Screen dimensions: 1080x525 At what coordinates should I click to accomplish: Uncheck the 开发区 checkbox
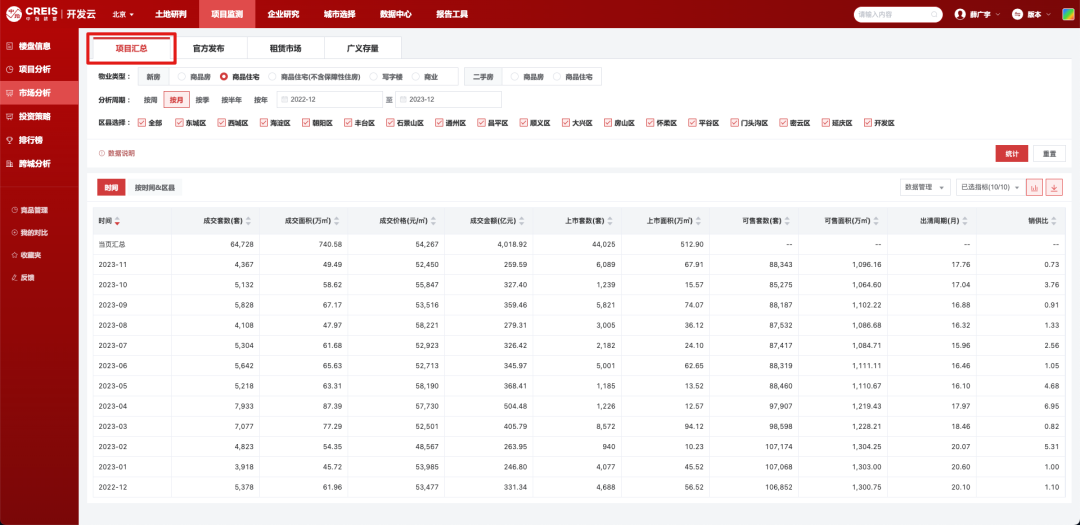(x=867, y=123)
